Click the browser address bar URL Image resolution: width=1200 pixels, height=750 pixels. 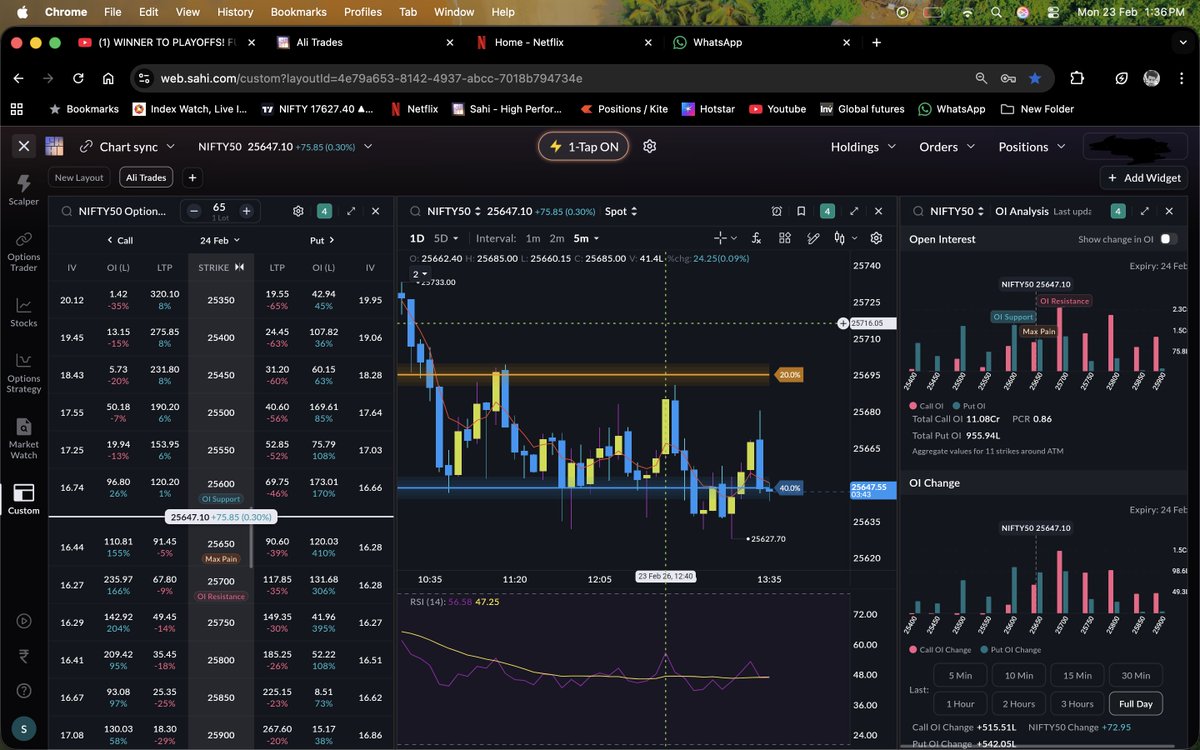372,78
